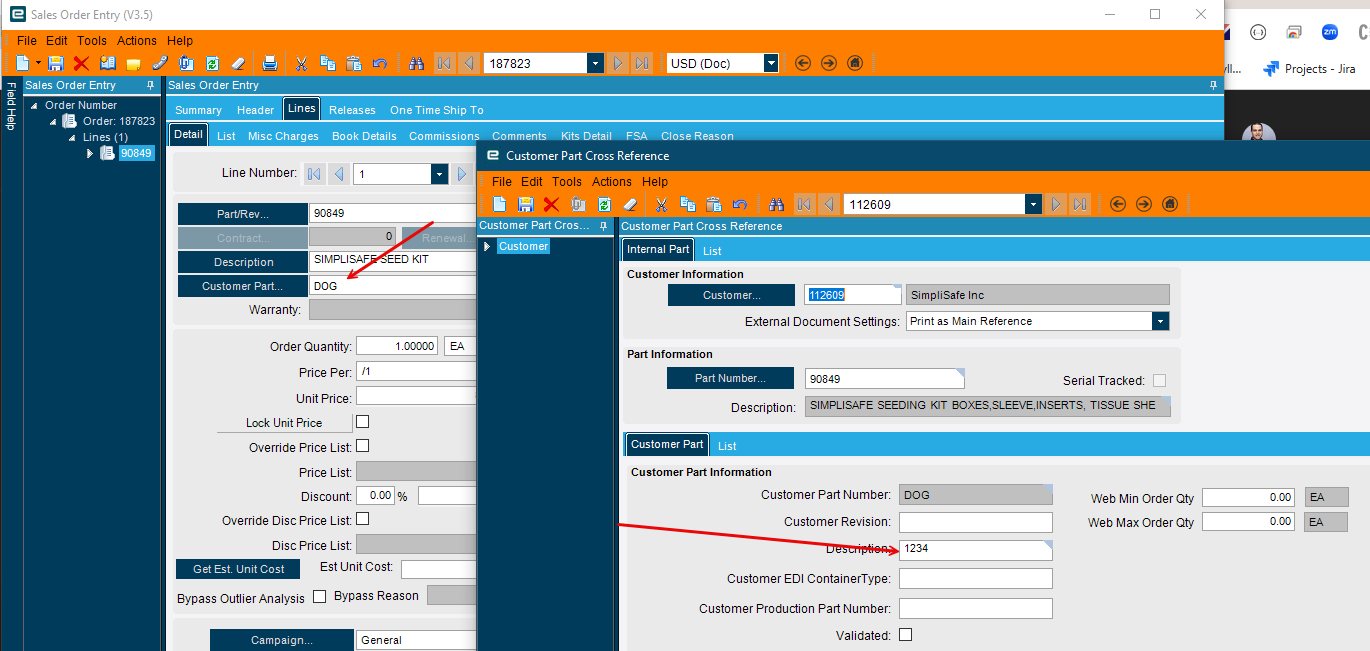
Task: Select tree item 90849 under Lines
Action: (136, 153)
